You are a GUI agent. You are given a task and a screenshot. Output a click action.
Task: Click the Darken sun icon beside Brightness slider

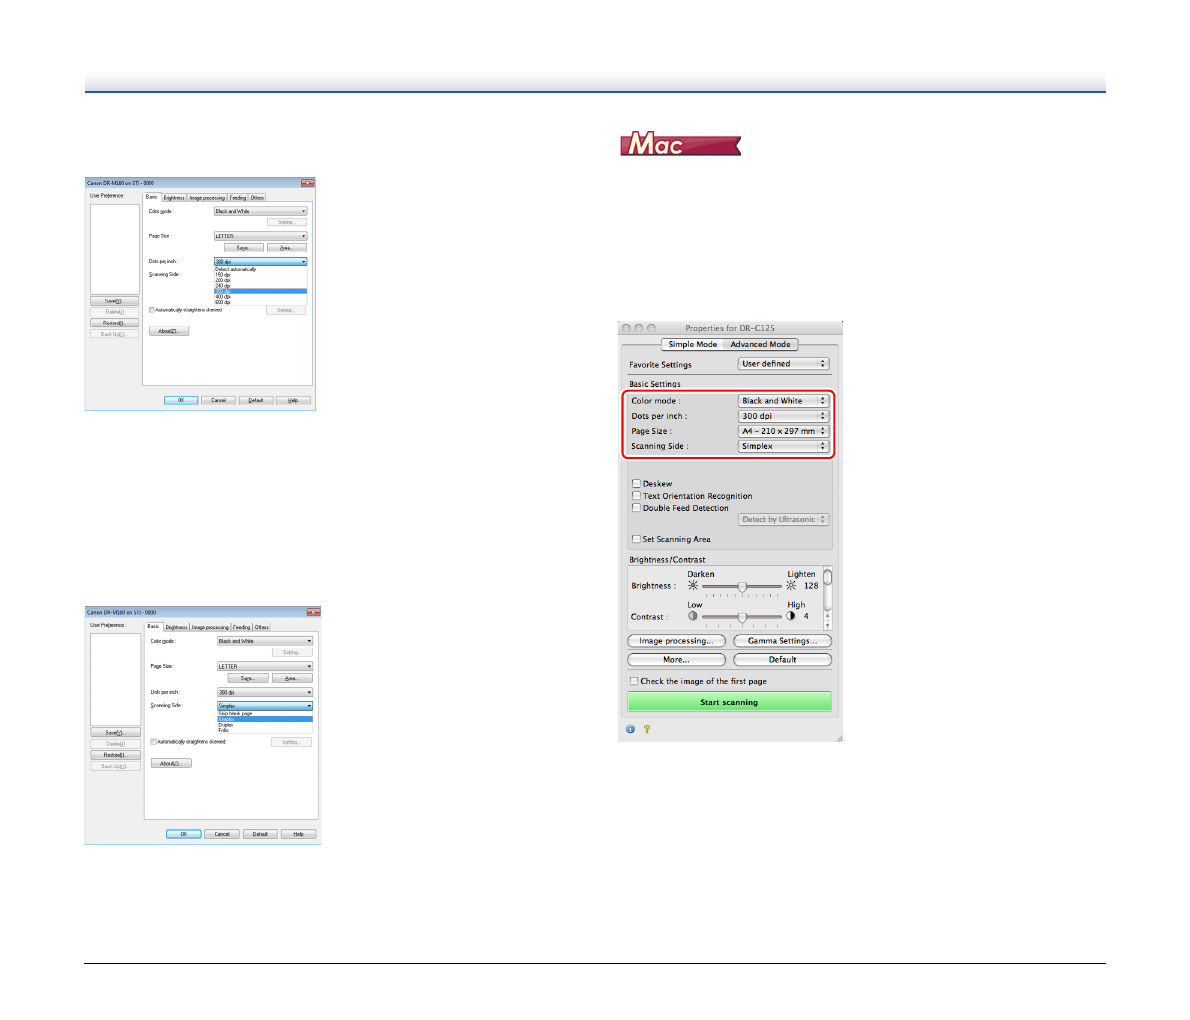point(692,586)
